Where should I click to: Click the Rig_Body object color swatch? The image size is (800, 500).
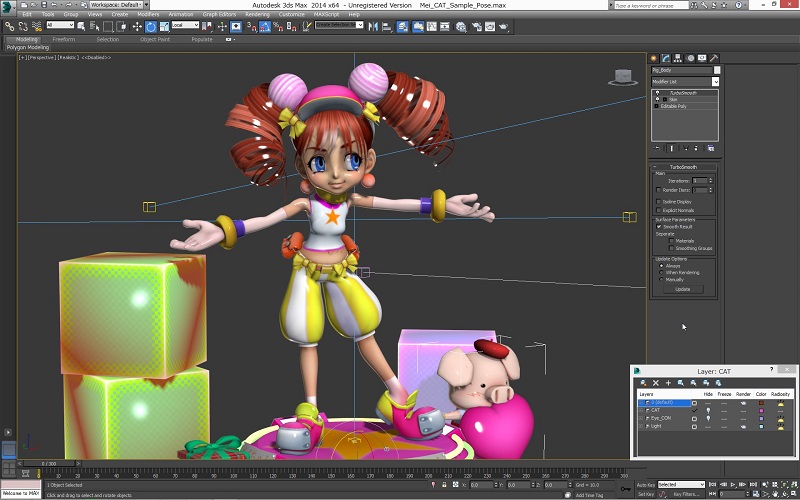pos(717,70)
